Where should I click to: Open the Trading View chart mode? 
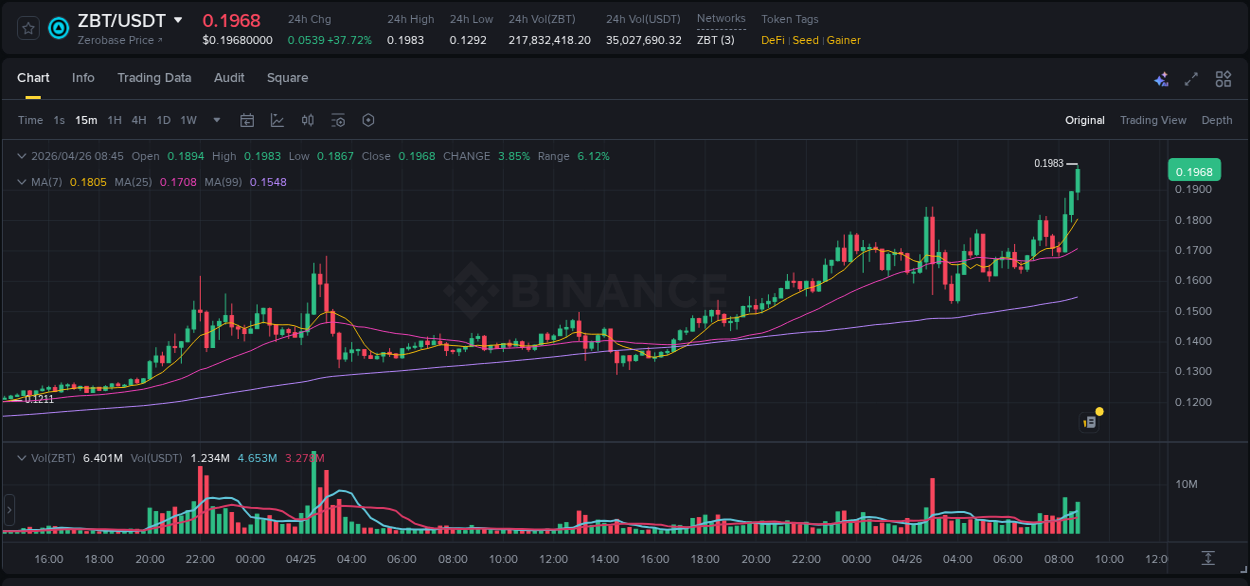point(1153,120)
